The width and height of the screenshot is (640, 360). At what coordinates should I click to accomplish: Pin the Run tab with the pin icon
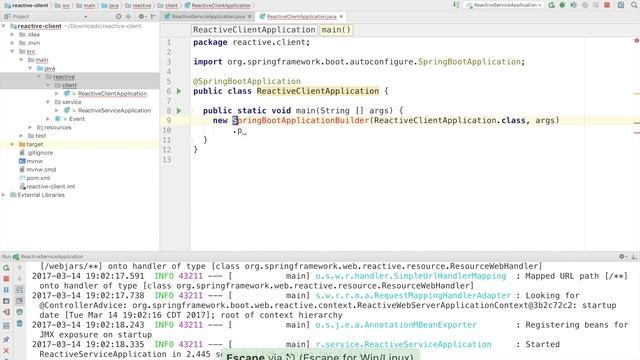pyautogui.click(x=6, y=340)
